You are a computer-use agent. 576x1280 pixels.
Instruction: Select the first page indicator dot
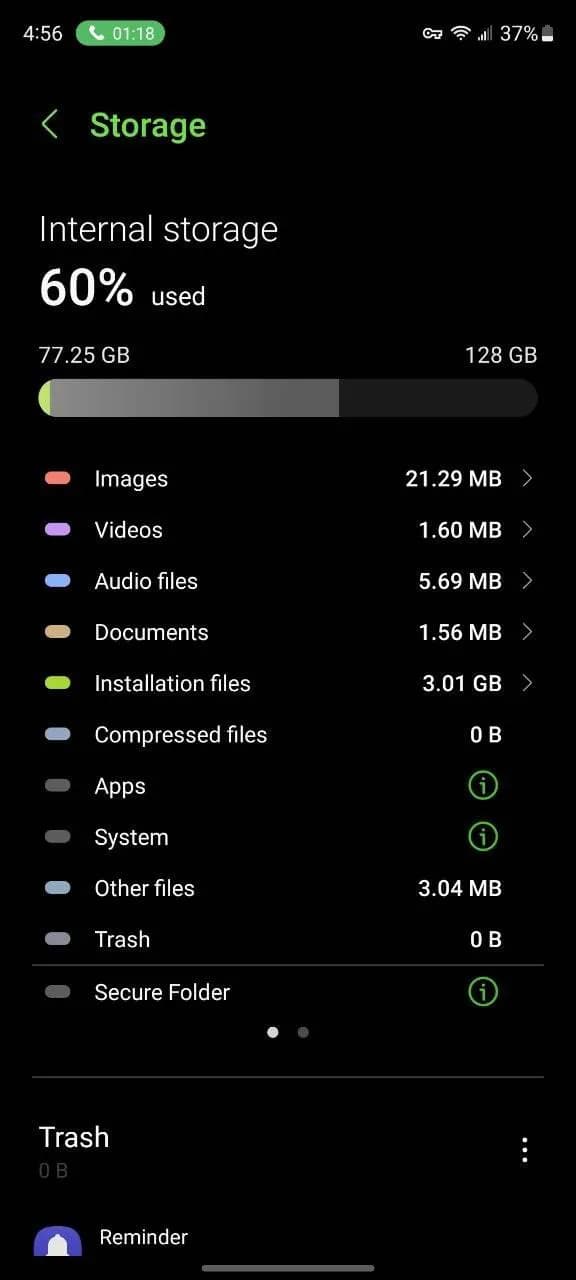(273, 1032)
